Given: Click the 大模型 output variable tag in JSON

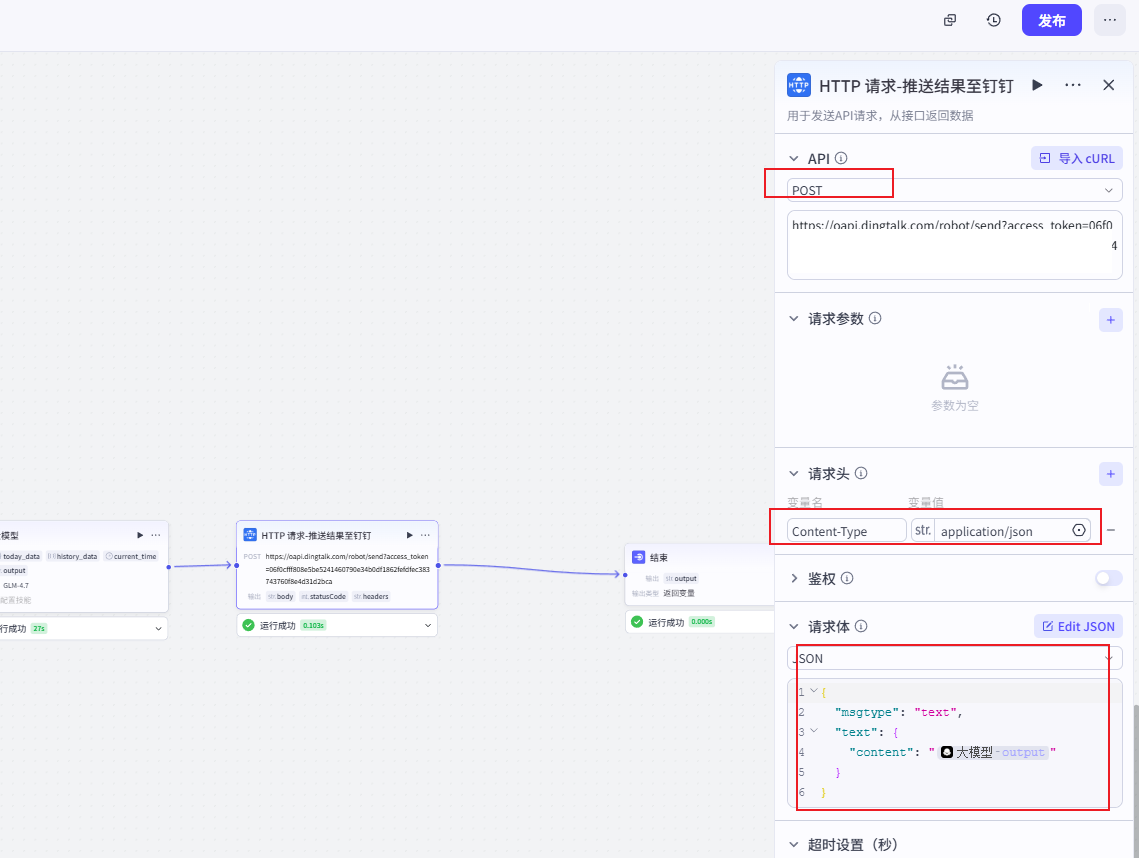Looking at the screenshot, I should click(x=993, y=752).
